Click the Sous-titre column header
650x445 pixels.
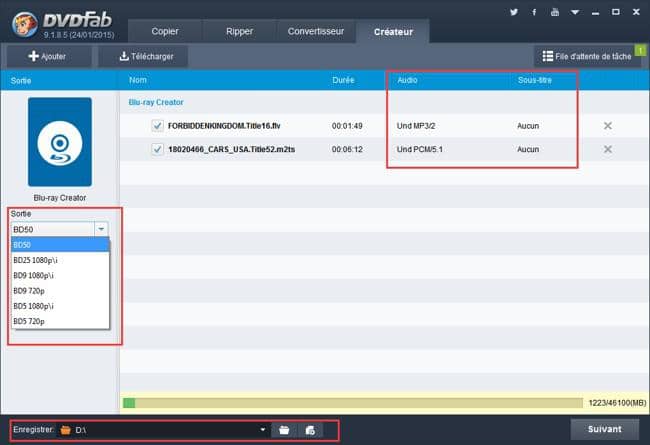pos(534,80)
